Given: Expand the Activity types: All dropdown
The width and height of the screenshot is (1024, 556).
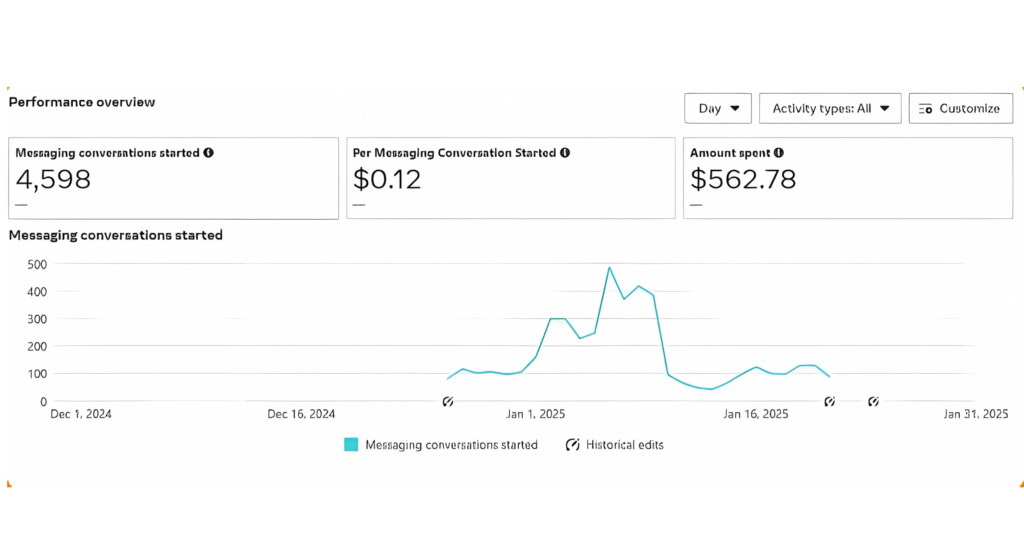Looking at the screenshot, I should click(x=830, y=108).
